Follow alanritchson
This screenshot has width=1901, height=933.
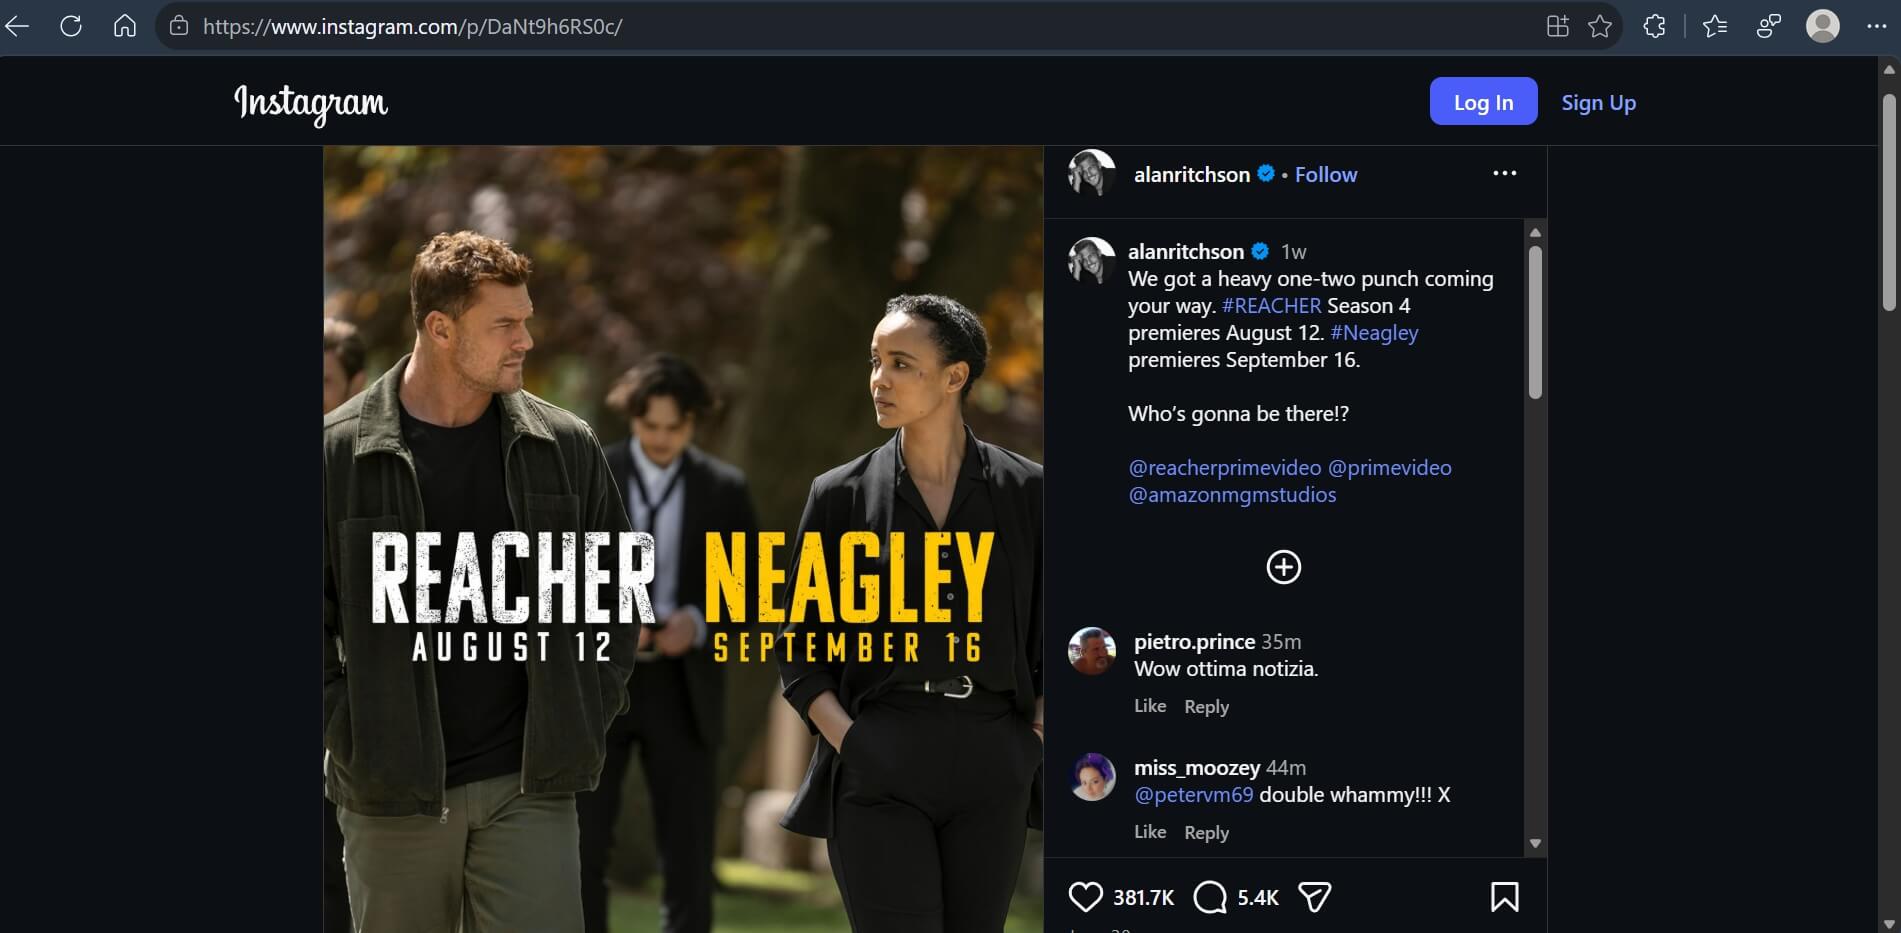tap(1326, 174)
